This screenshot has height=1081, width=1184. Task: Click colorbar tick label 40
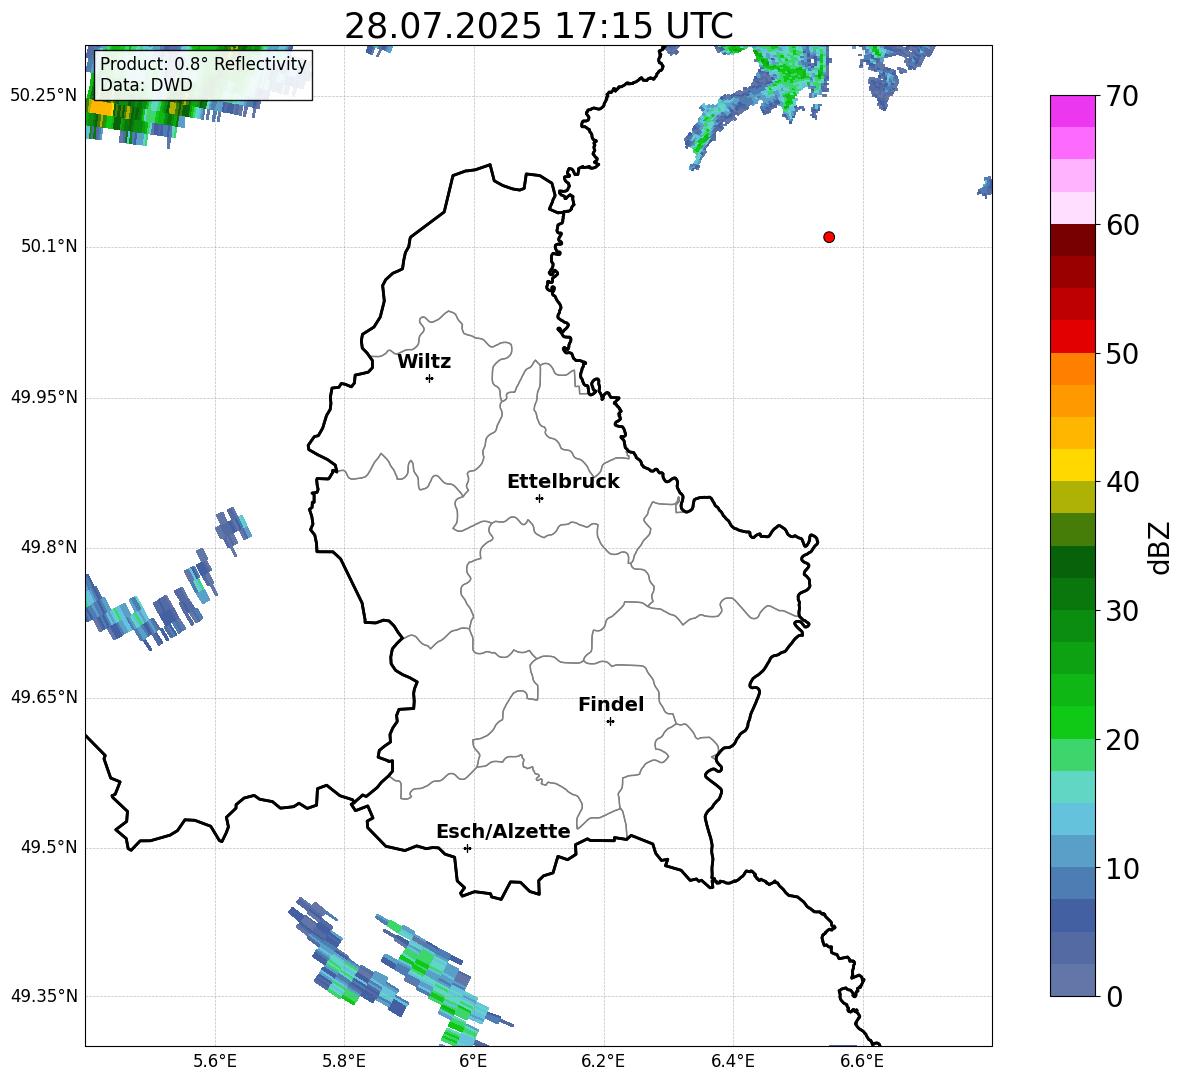[1123, 482]
